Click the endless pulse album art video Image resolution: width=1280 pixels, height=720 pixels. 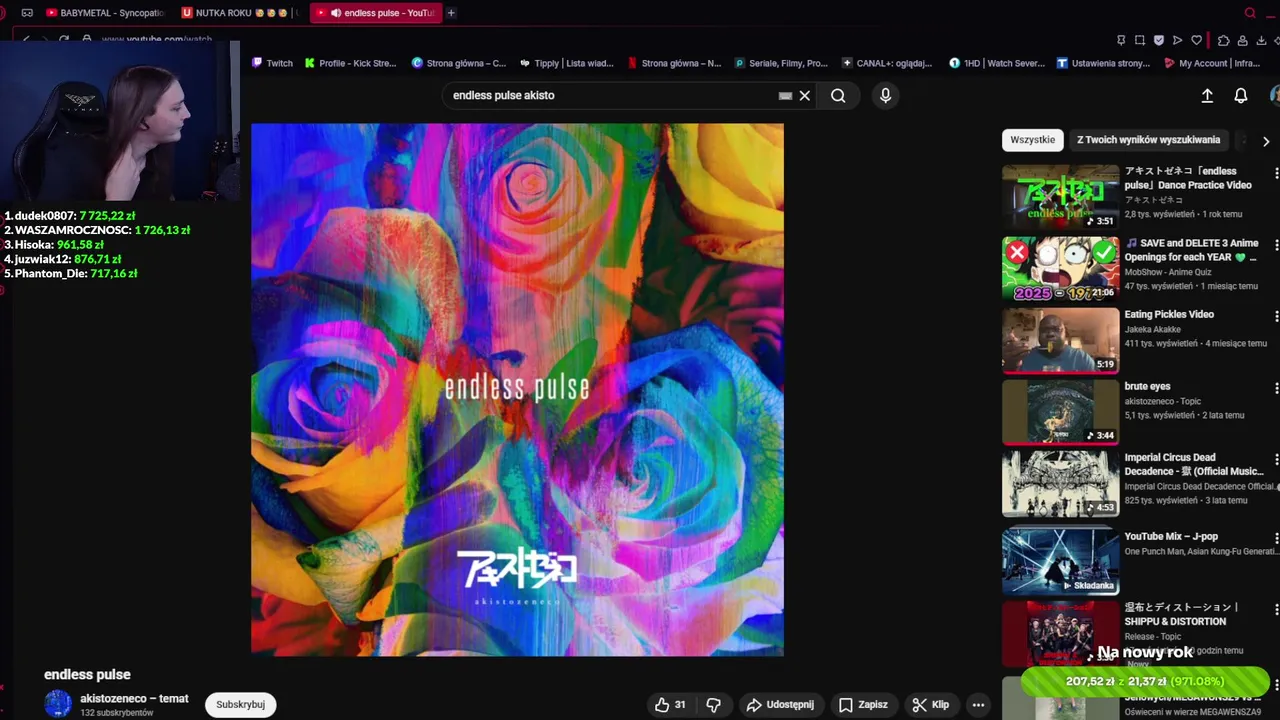[517, 390]
